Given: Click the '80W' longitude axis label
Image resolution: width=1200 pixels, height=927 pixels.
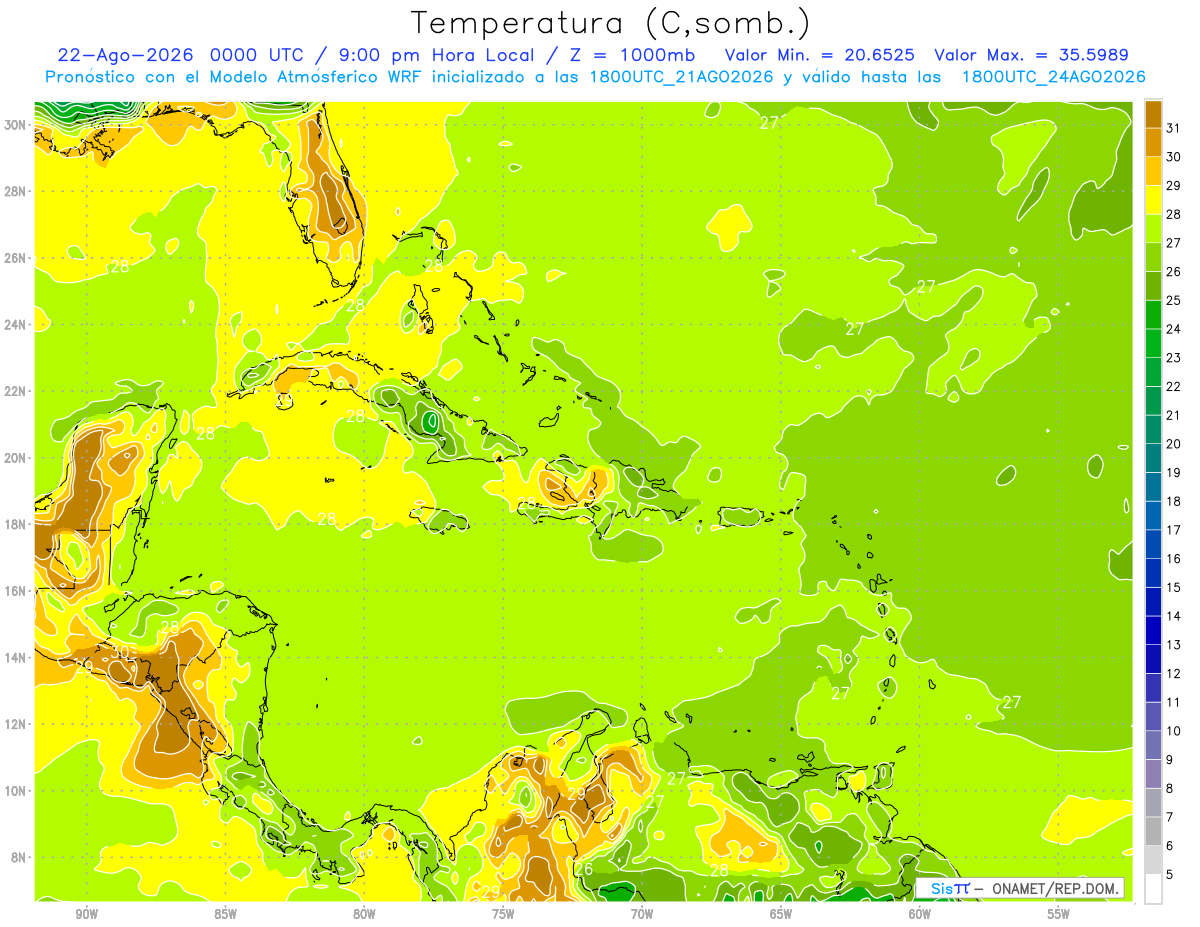Looking at the screenshot, I should click(364, 914).
